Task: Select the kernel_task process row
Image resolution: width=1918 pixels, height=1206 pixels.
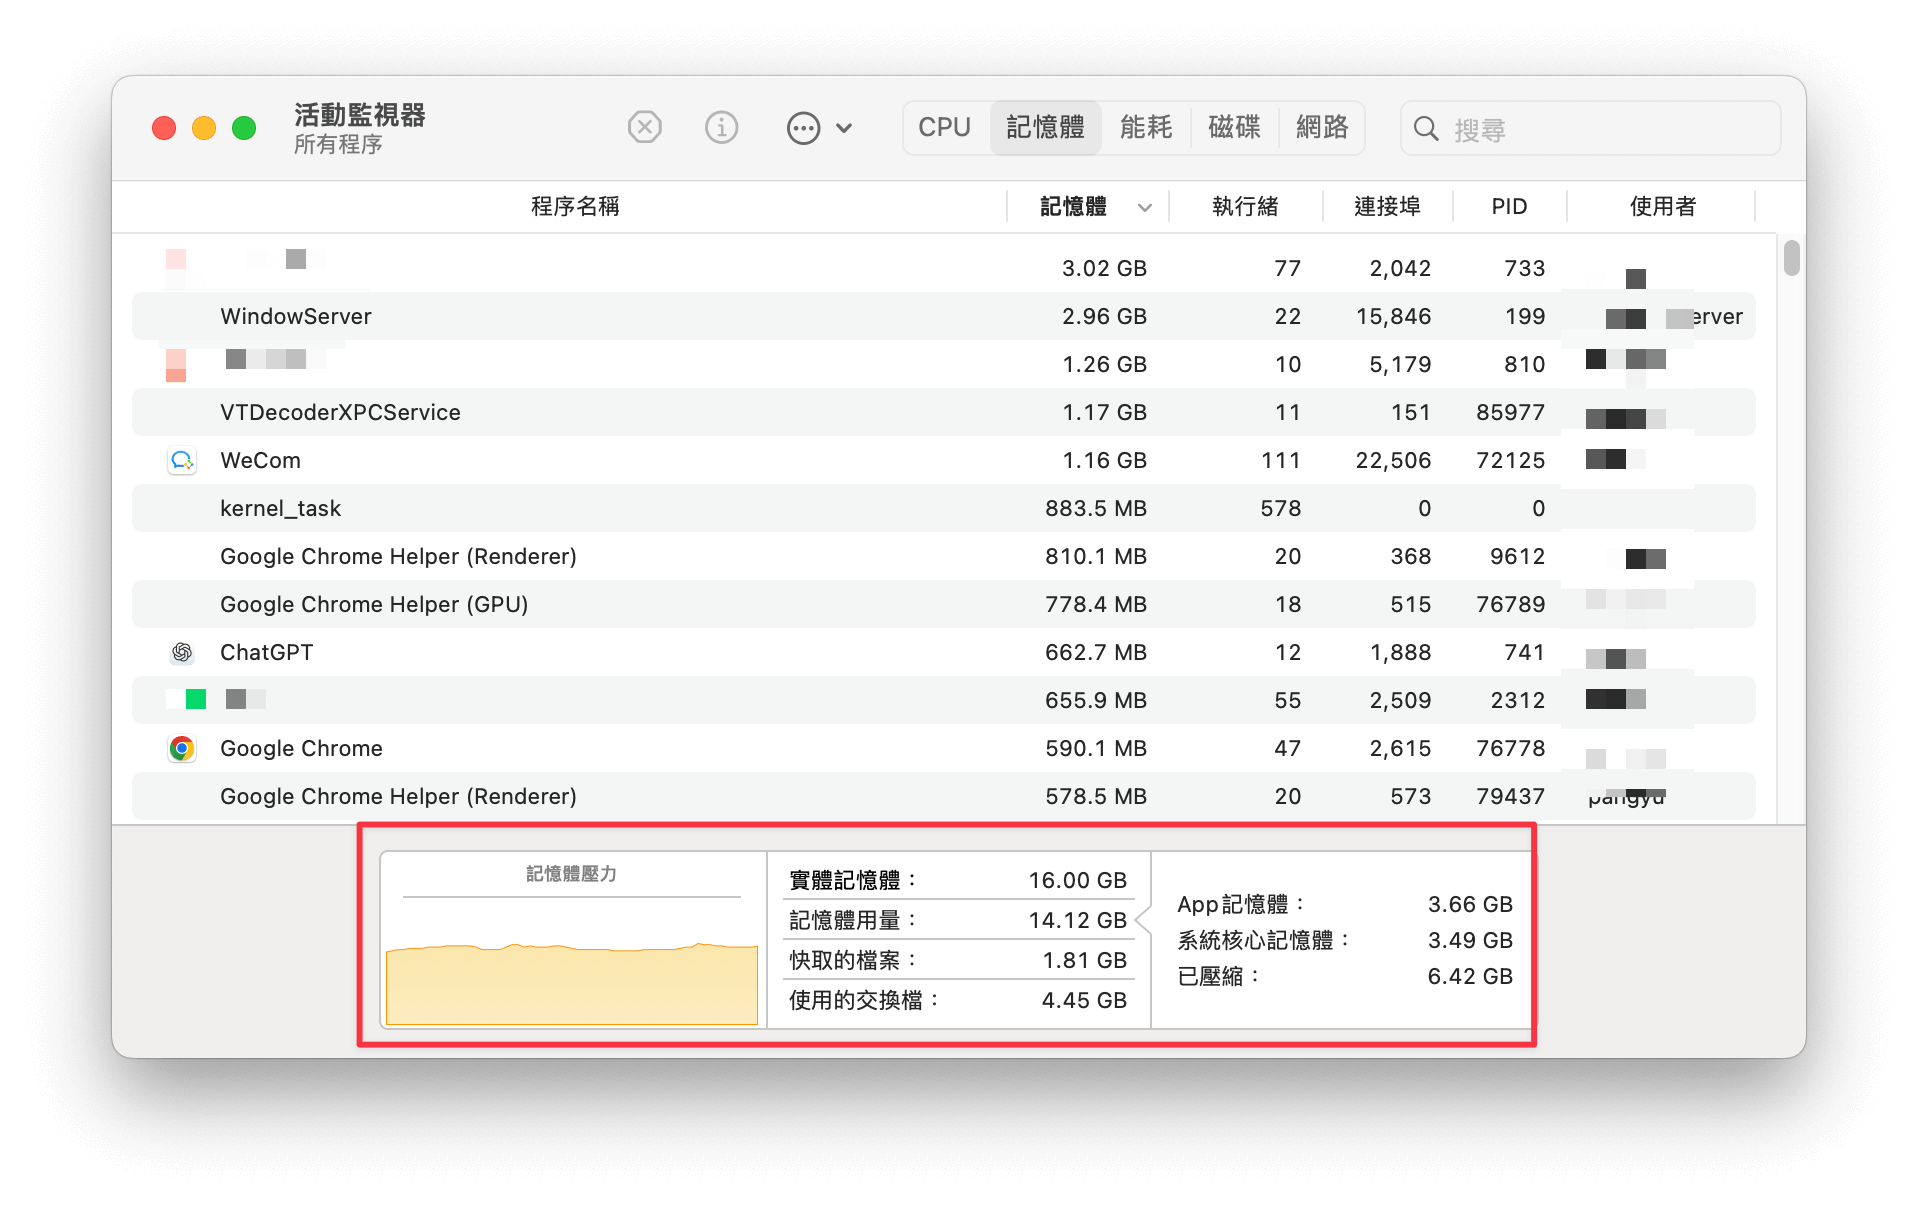Action: click(943, 508)
